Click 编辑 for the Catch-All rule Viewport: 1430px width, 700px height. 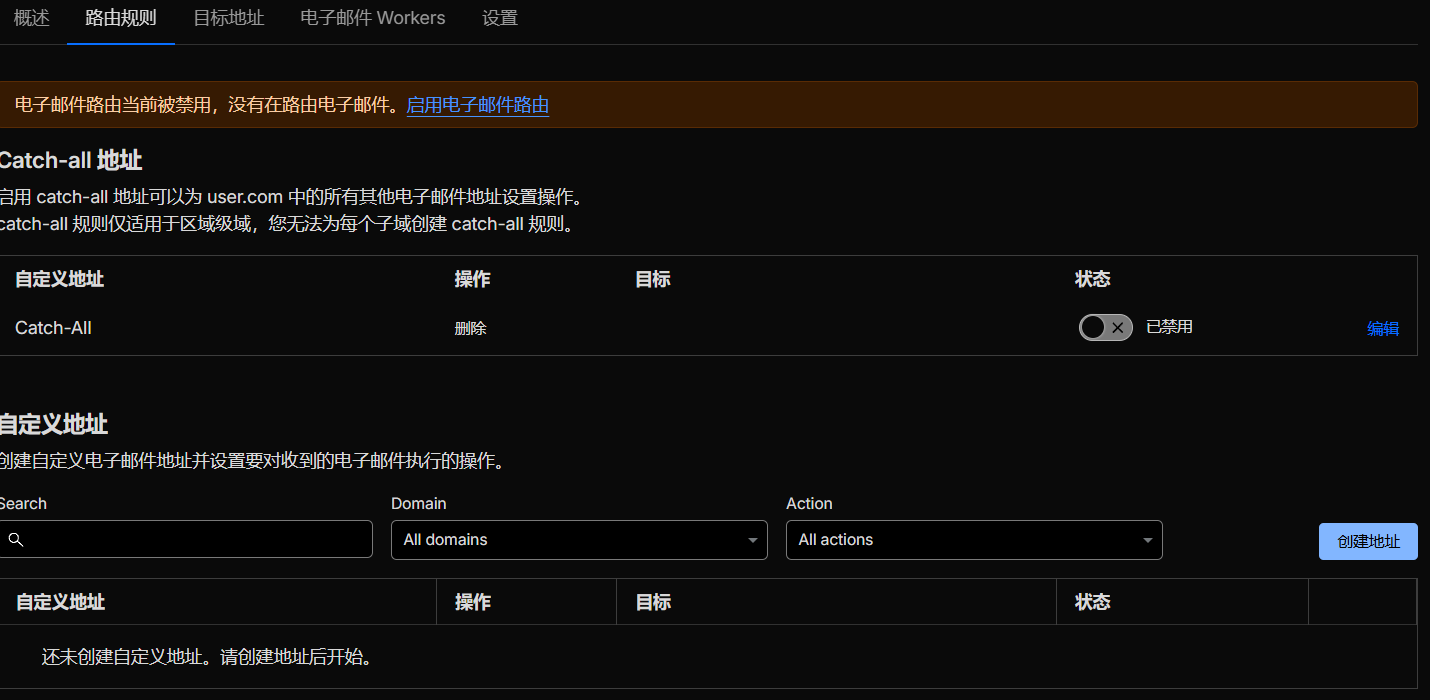(1383, 328)
